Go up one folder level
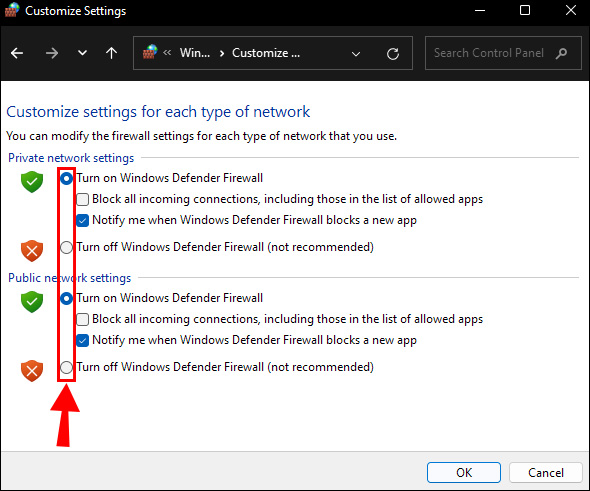 (x=111, y=53)
